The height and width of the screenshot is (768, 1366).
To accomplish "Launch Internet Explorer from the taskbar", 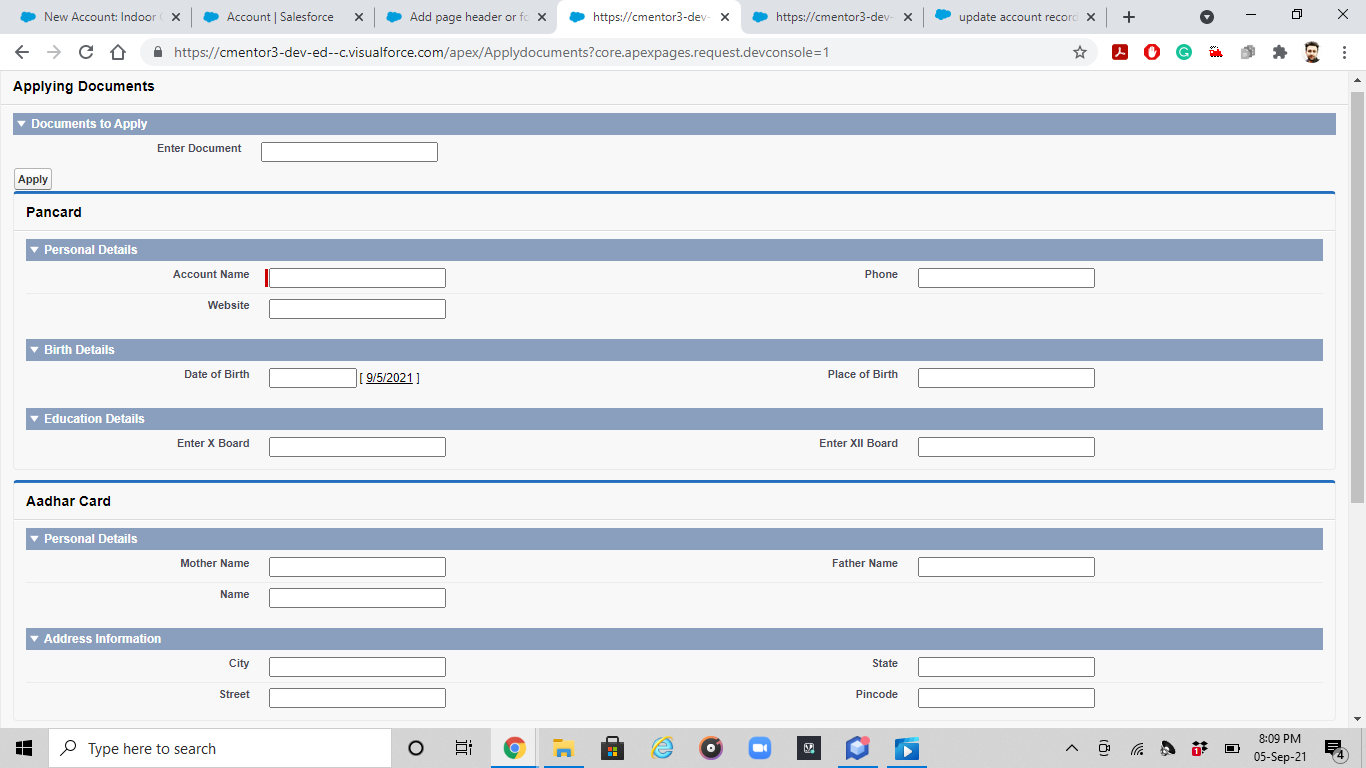I will pos(662,748).
